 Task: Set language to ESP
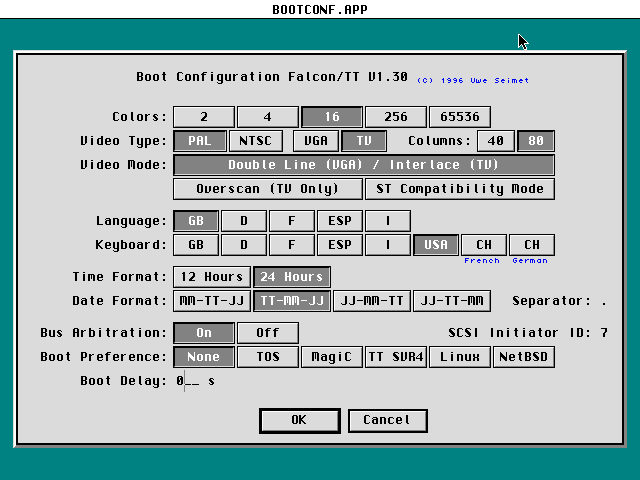click(339, 221)
